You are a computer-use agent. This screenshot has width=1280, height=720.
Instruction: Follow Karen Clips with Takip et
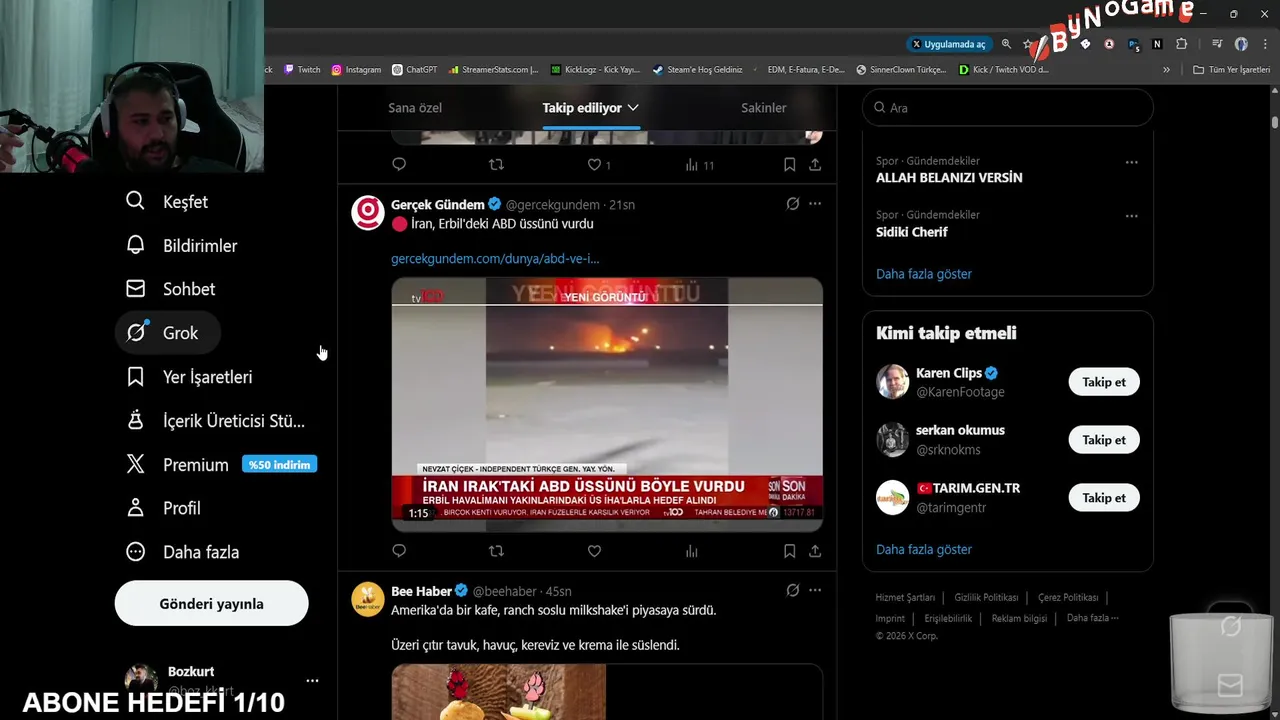(1104, 382)
